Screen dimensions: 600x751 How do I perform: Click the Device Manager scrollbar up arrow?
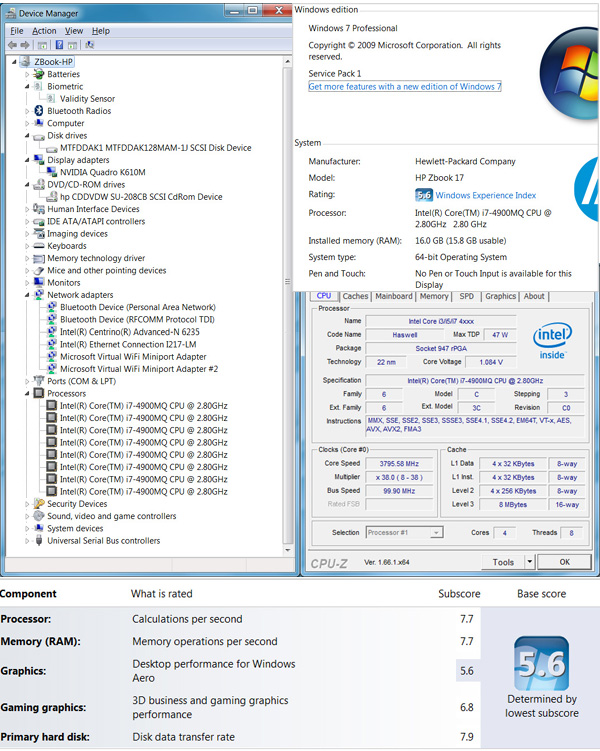[x=288, y=62]
